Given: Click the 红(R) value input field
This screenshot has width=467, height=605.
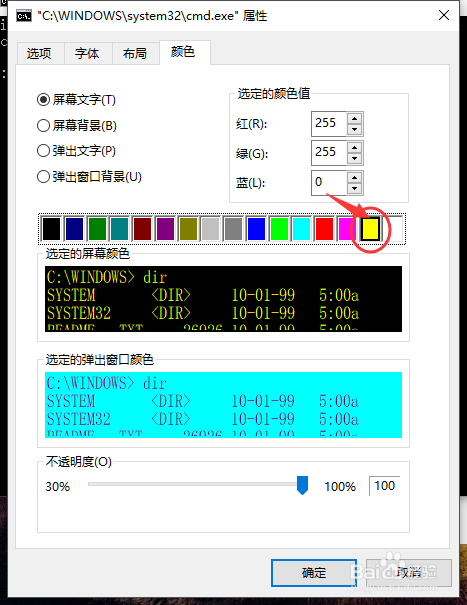Looking at the screenshot, I should coord(329,123).
